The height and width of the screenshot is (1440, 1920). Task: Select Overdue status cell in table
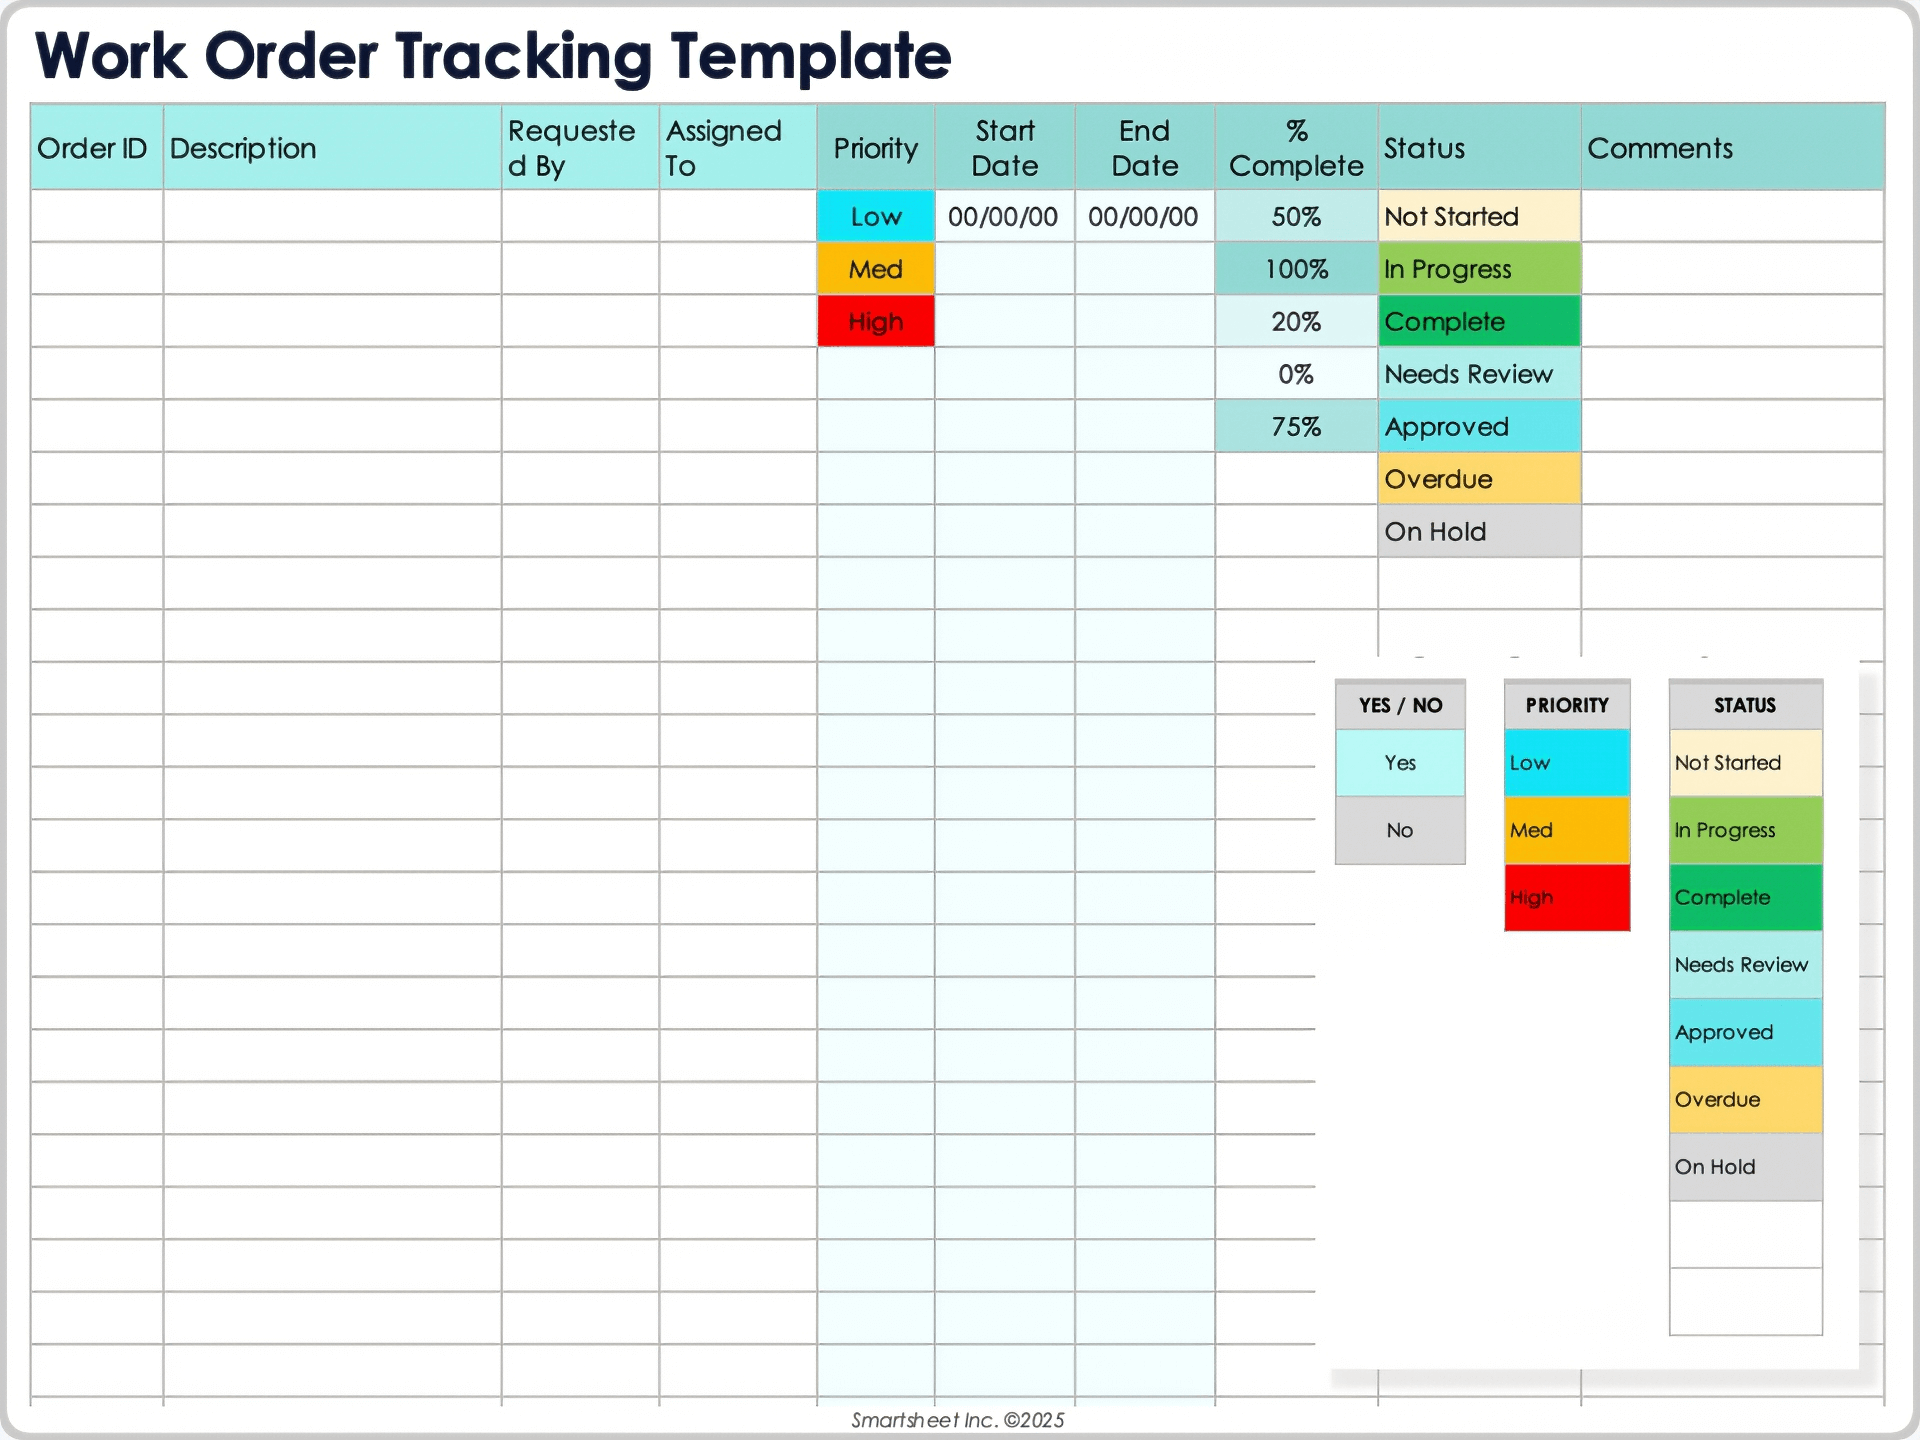[x=1479, y=478]
